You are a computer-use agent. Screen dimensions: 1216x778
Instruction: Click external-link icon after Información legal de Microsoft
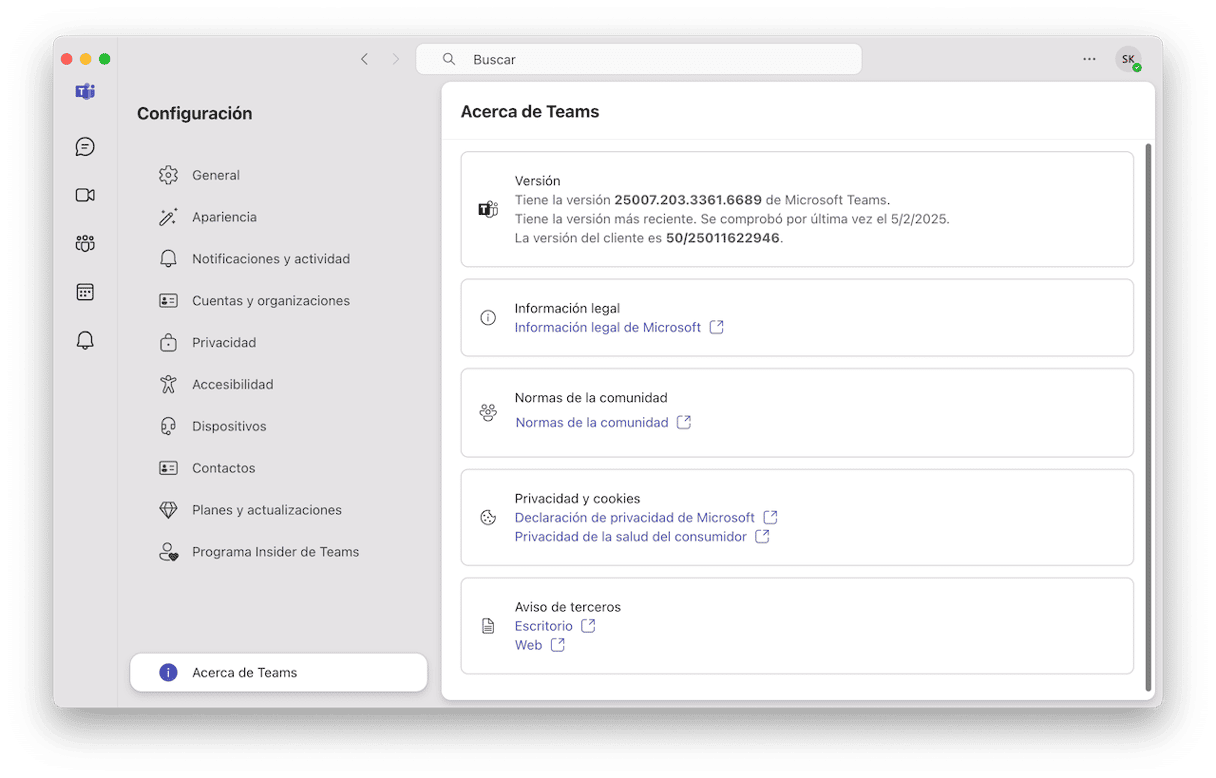pyautogui.click(x=716, y=327)
